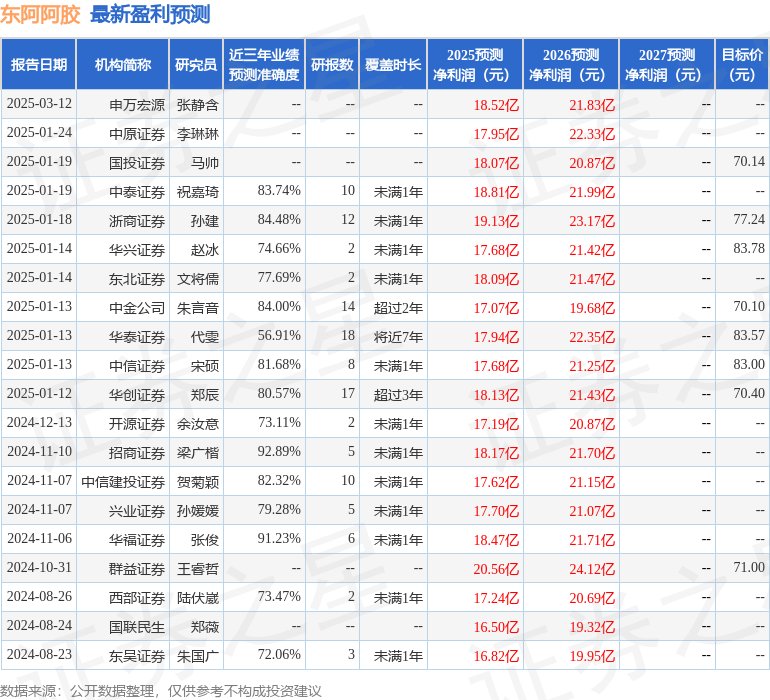Click researcher name 张静含
The width and height of the screenshot is (770, 700).
point(198,105)
